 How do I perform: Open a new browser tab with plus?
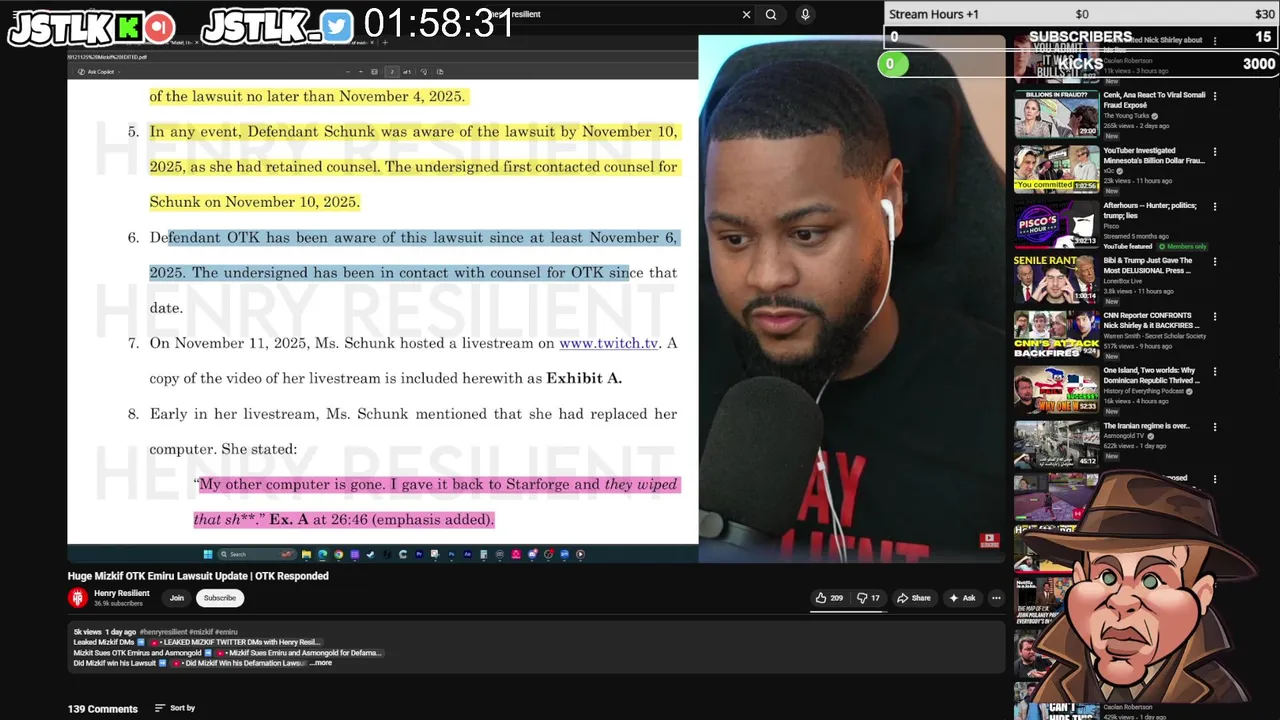coord(385,42)
